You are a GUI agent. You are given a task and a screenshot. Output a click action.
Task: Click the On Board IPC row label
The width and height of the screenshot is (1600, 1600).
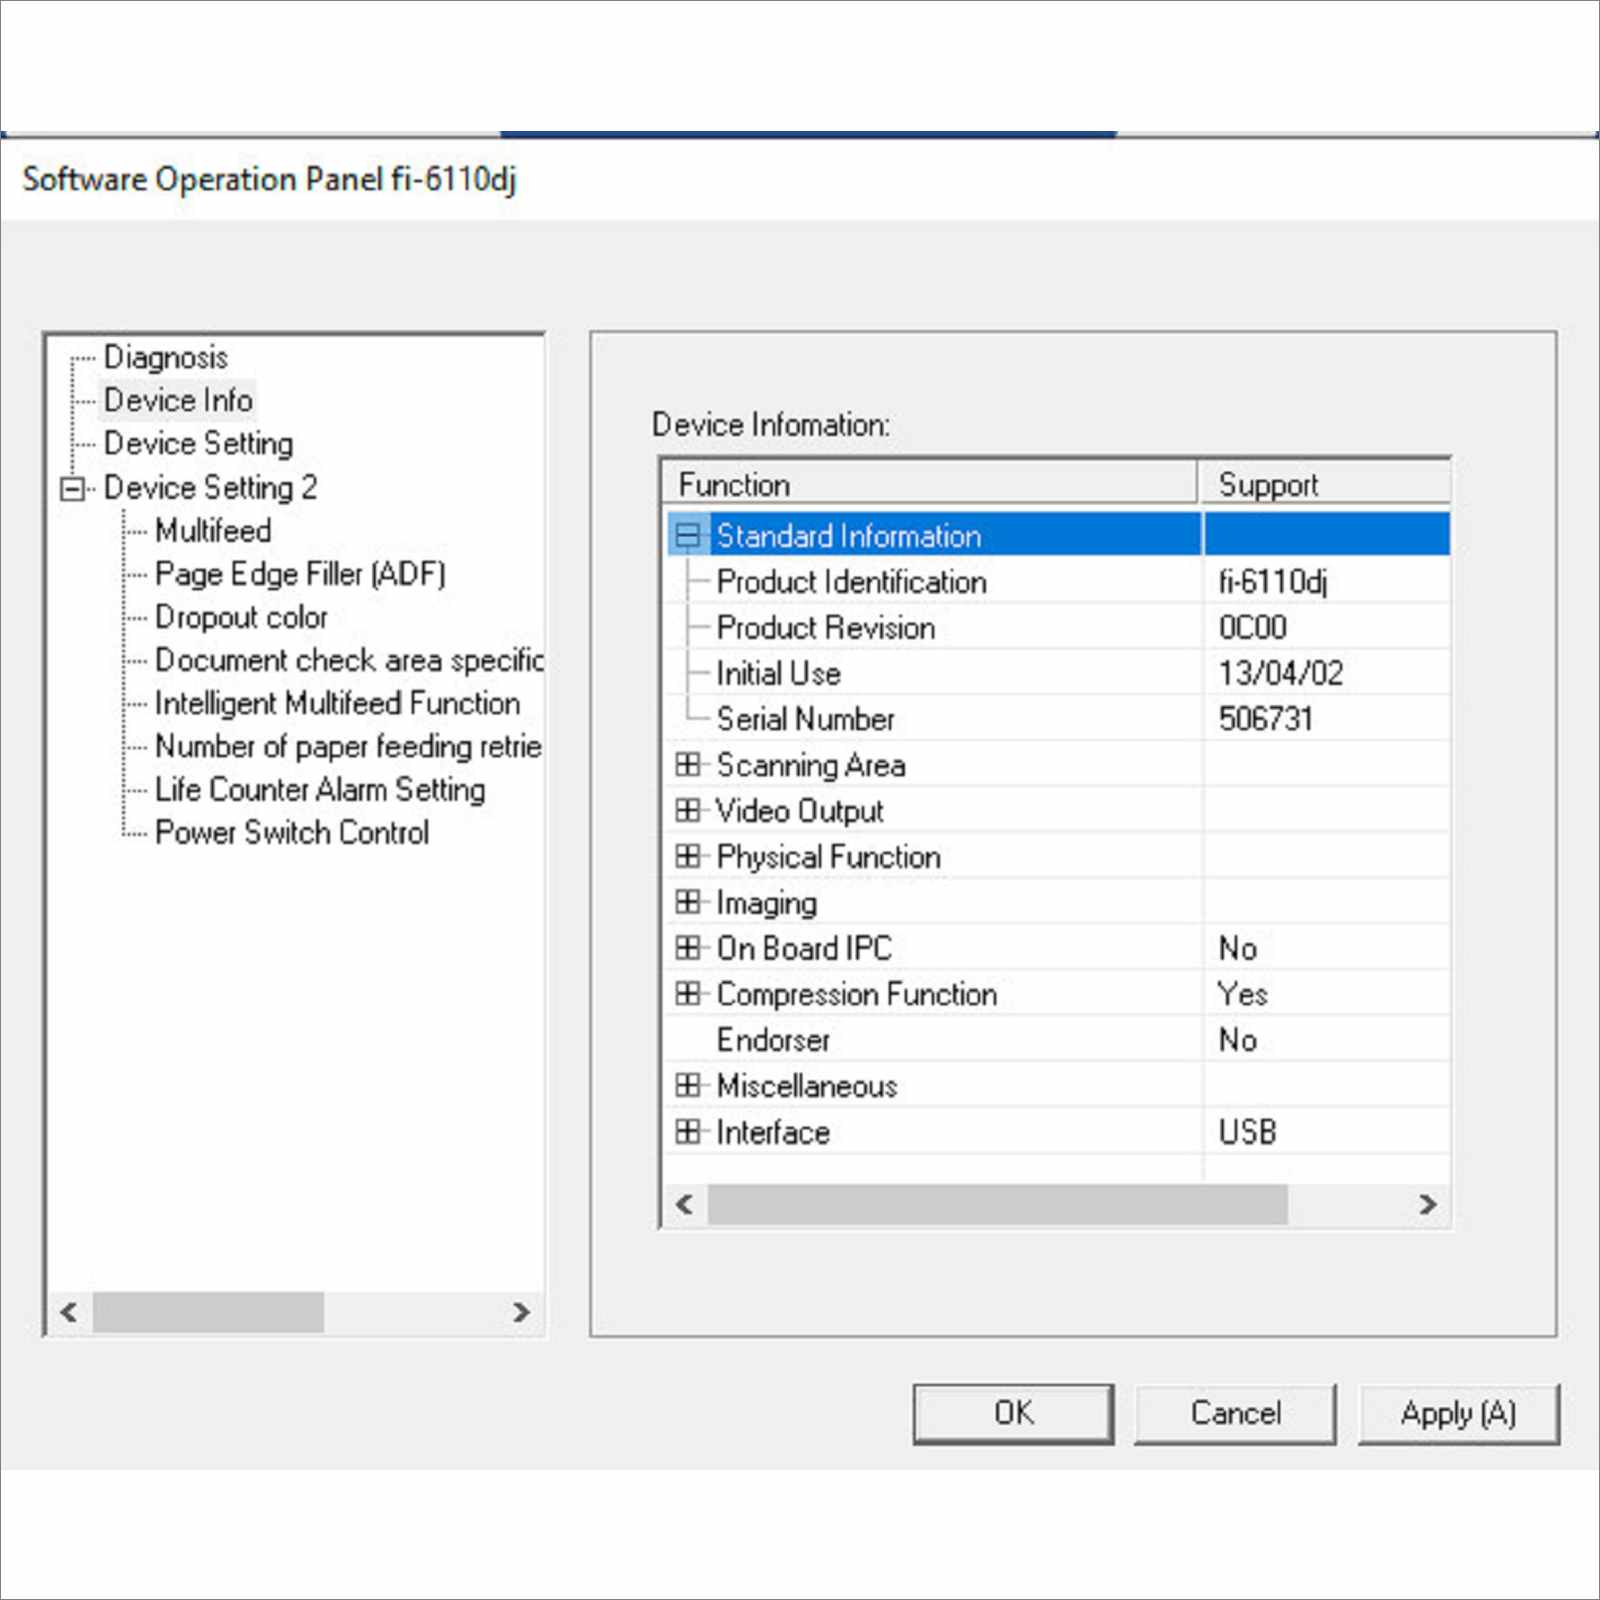click(804, 948)
